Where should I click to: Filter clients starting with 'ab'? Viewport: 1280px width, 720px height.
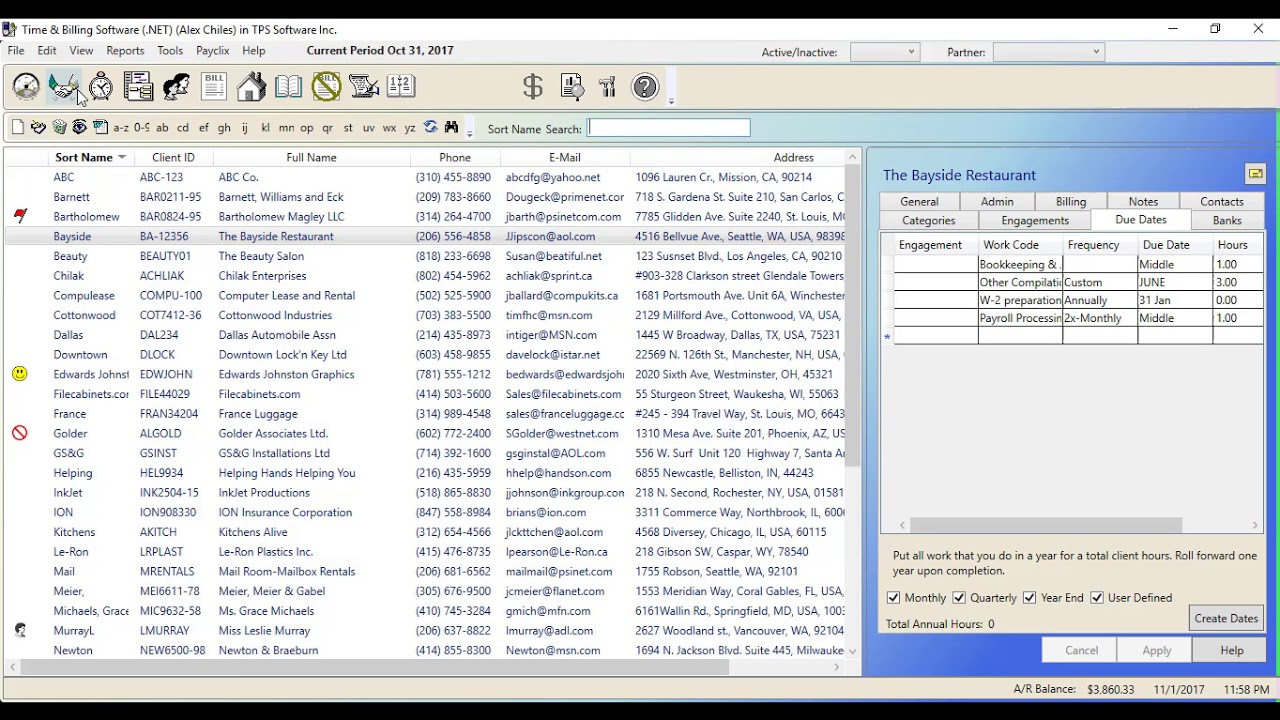click(162, 128)
